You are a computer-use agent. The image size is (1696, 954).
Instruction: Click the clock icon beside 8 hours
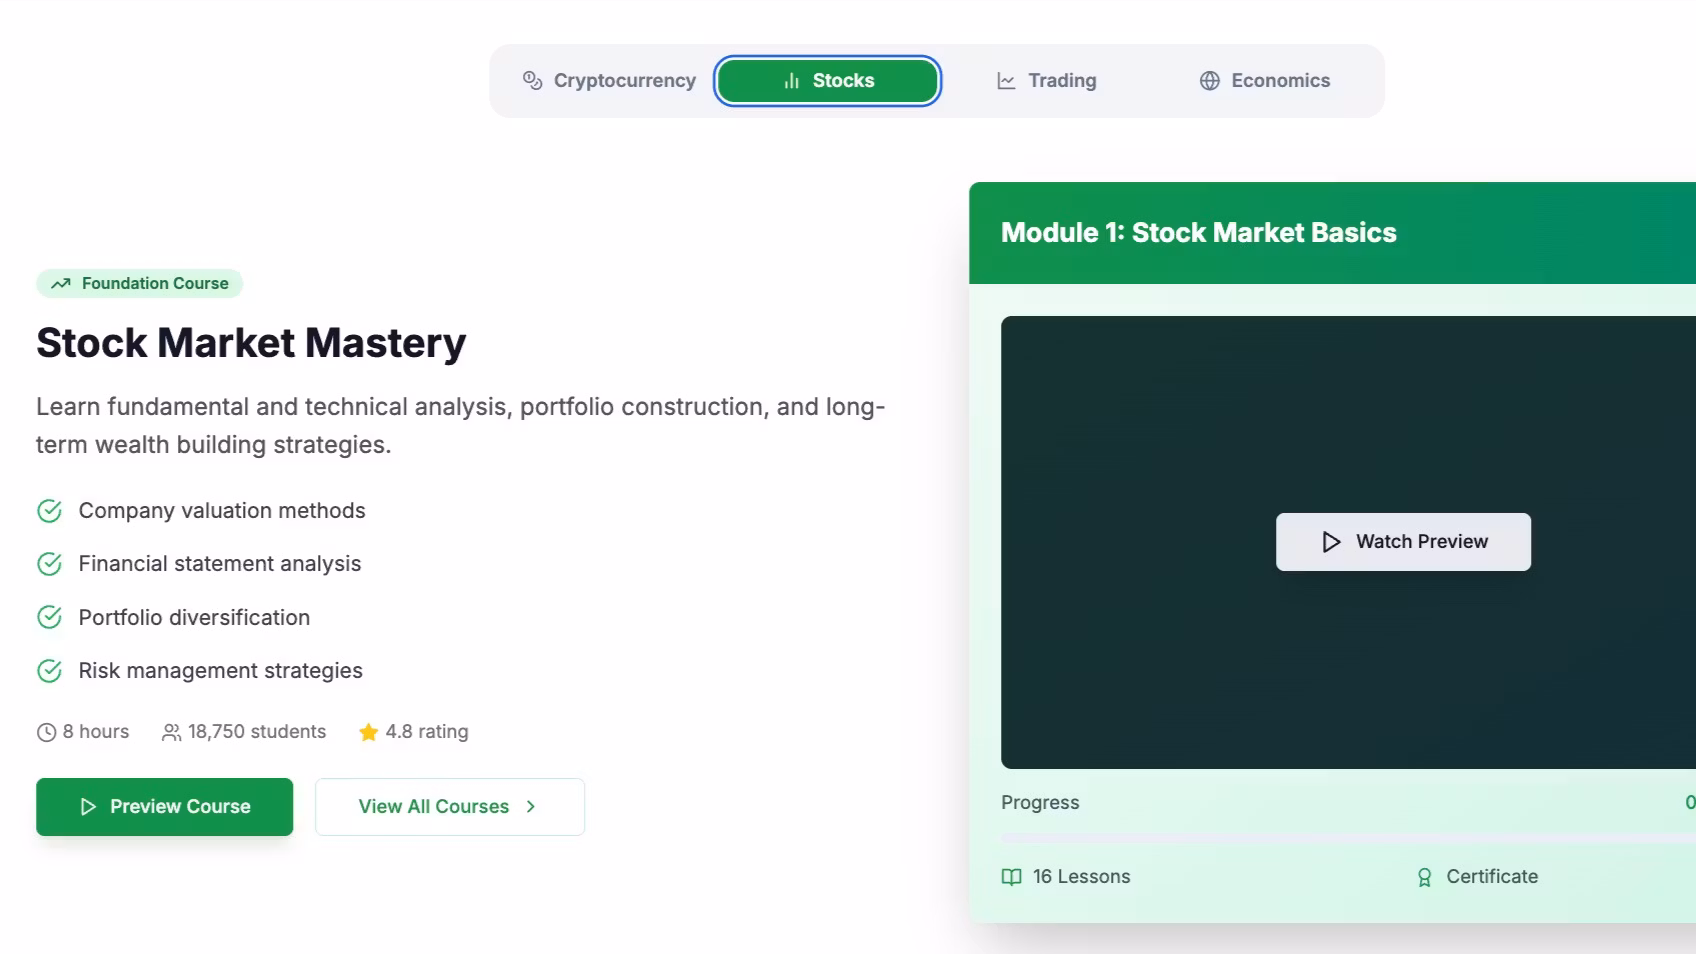pos(46,732)
